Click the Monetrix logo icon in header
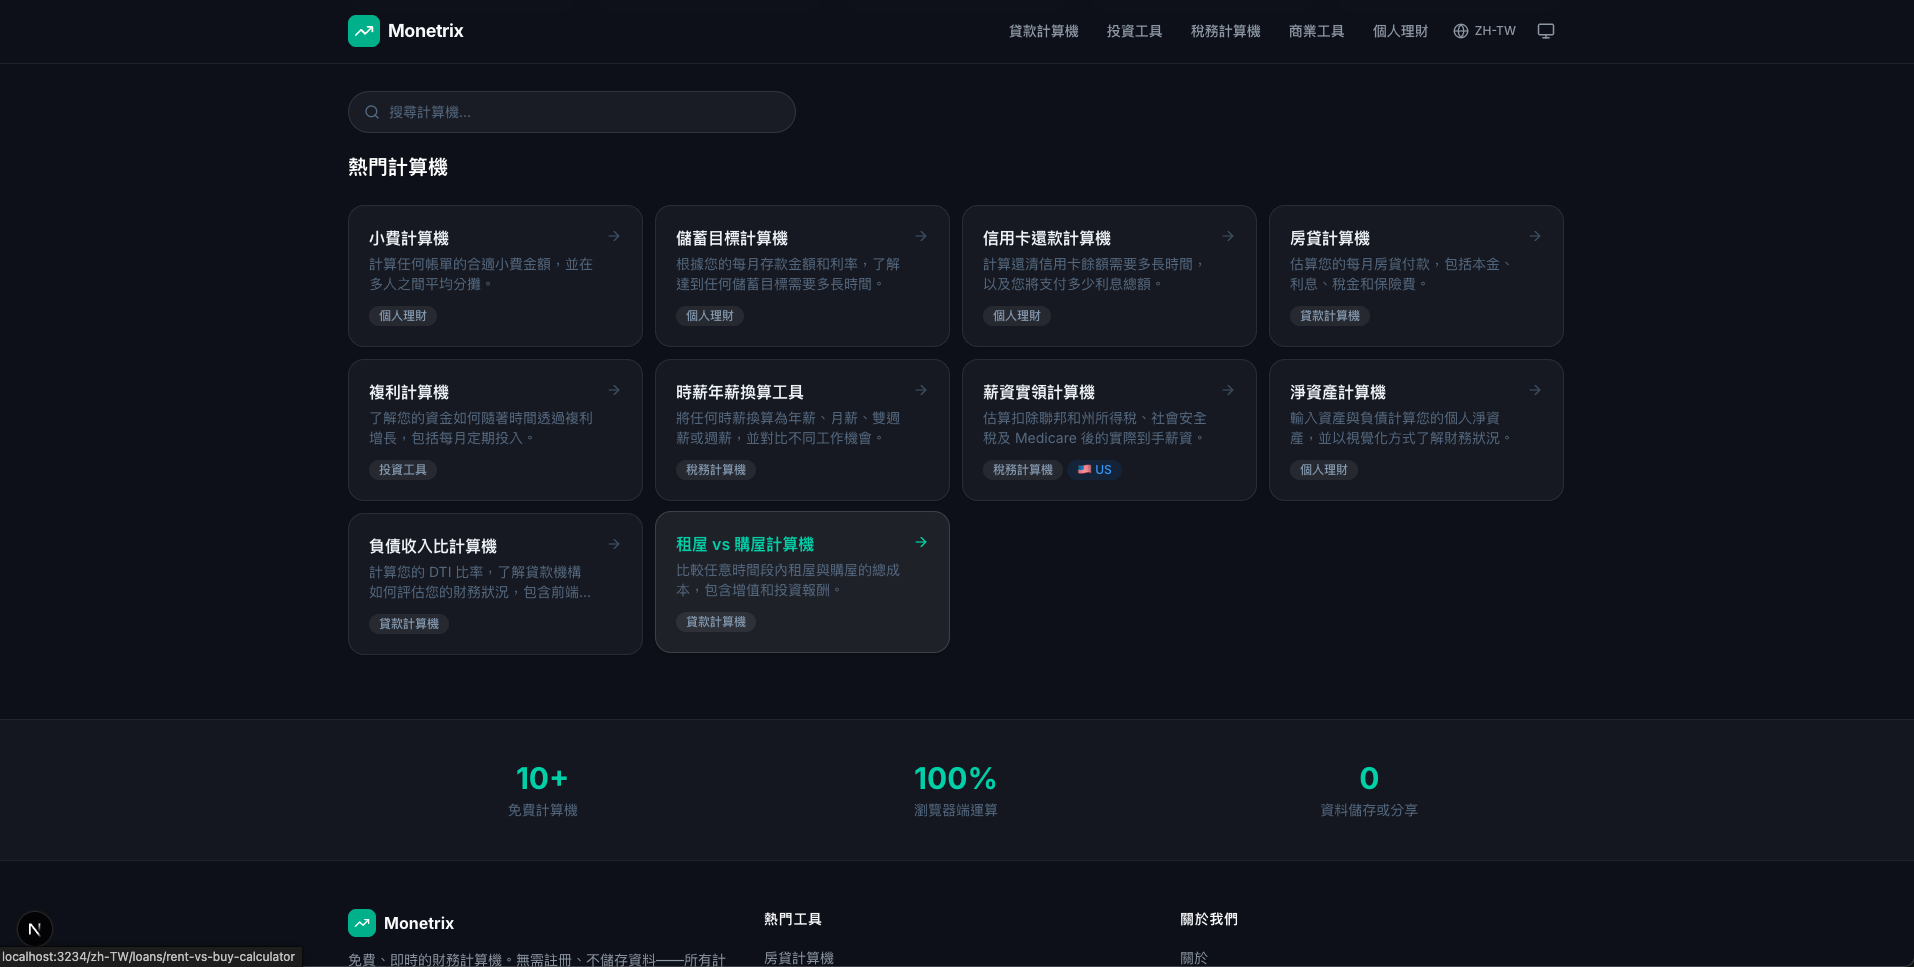The height and width of the screenshot is (967, 1914). 364,31
